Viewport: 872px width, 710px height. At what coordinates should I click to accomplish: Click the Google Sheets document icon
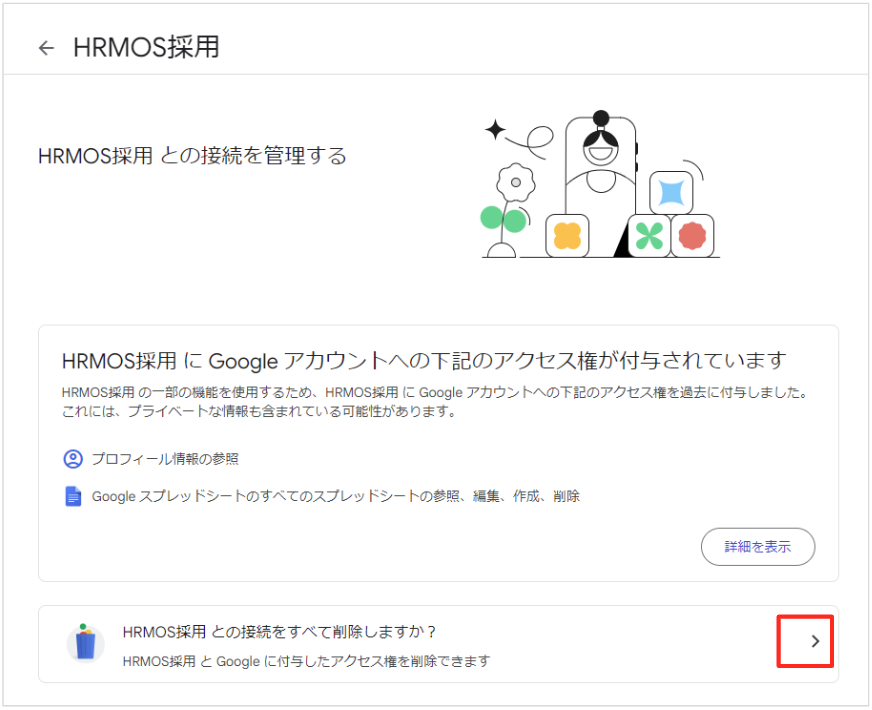click(x=73, y=496)
